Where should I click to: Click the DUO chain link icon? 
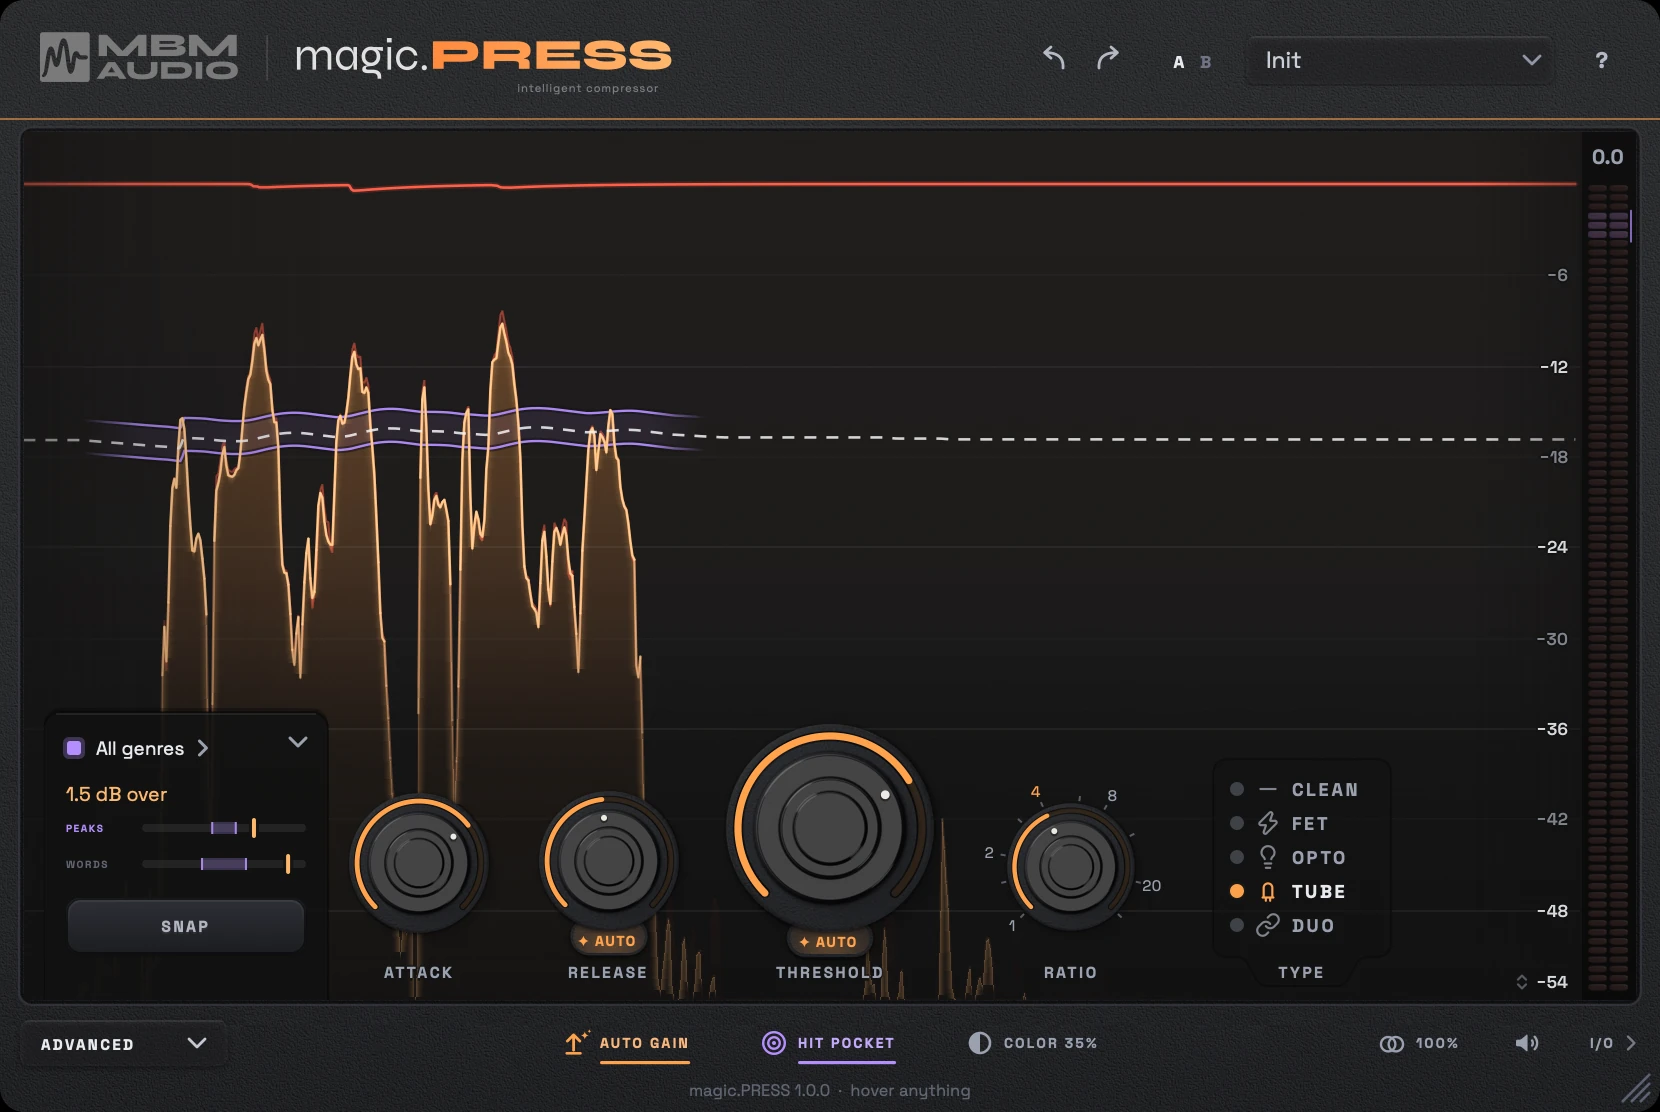(1268, 925)
